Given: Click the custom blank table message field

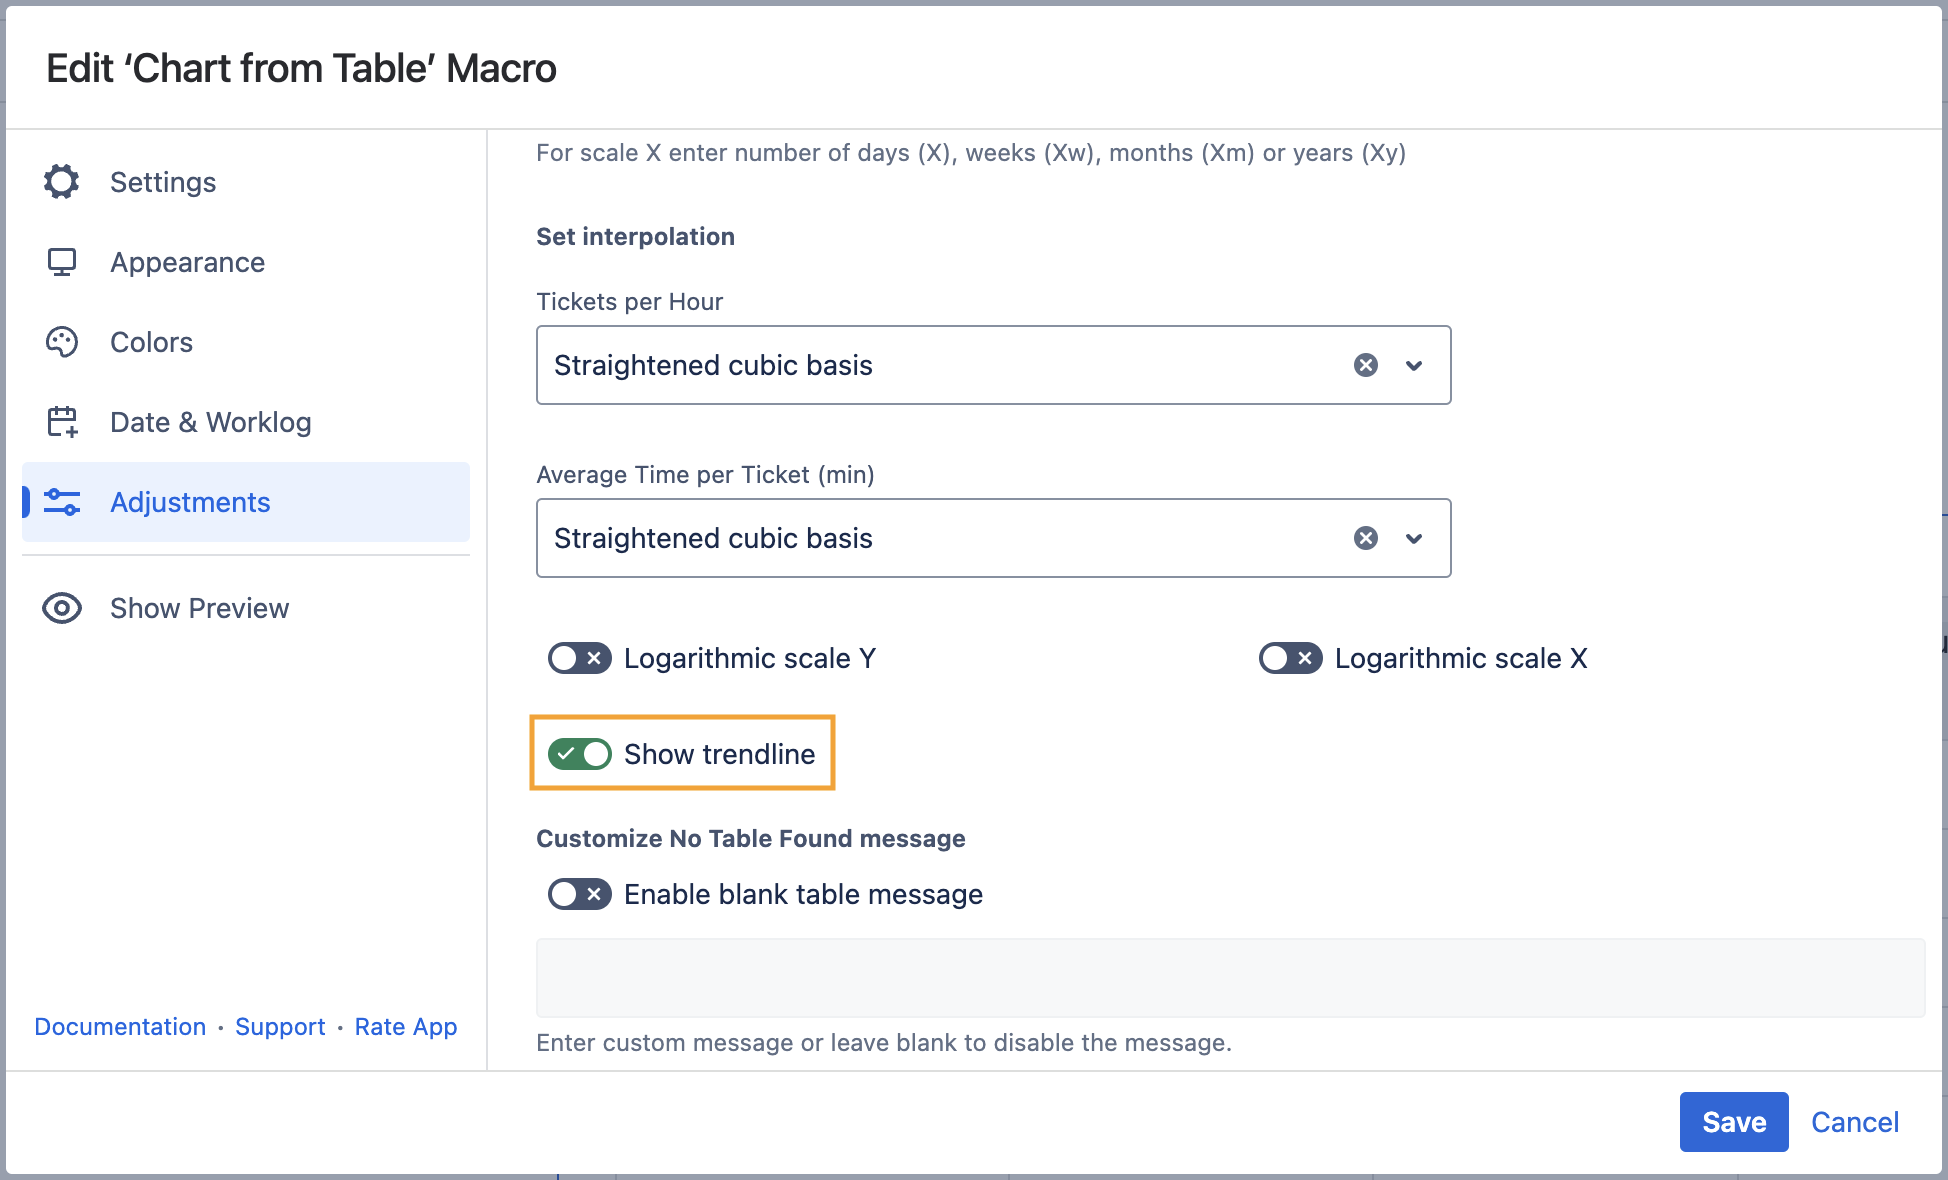Looking at the screenshot, I should pos(1230,978).
